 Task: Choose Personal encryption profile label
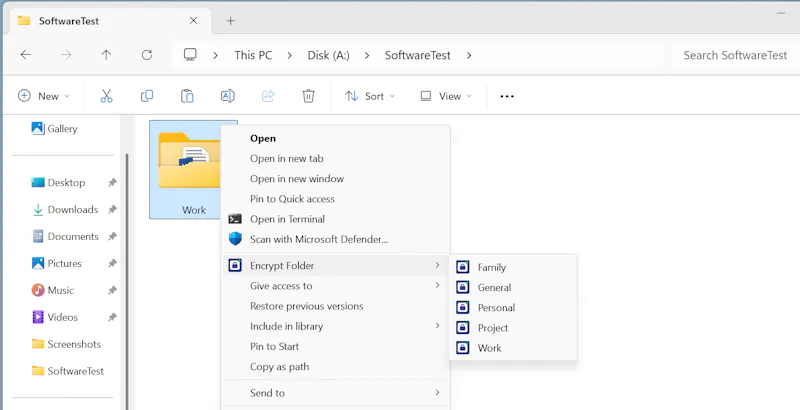[x=496, y=308]
